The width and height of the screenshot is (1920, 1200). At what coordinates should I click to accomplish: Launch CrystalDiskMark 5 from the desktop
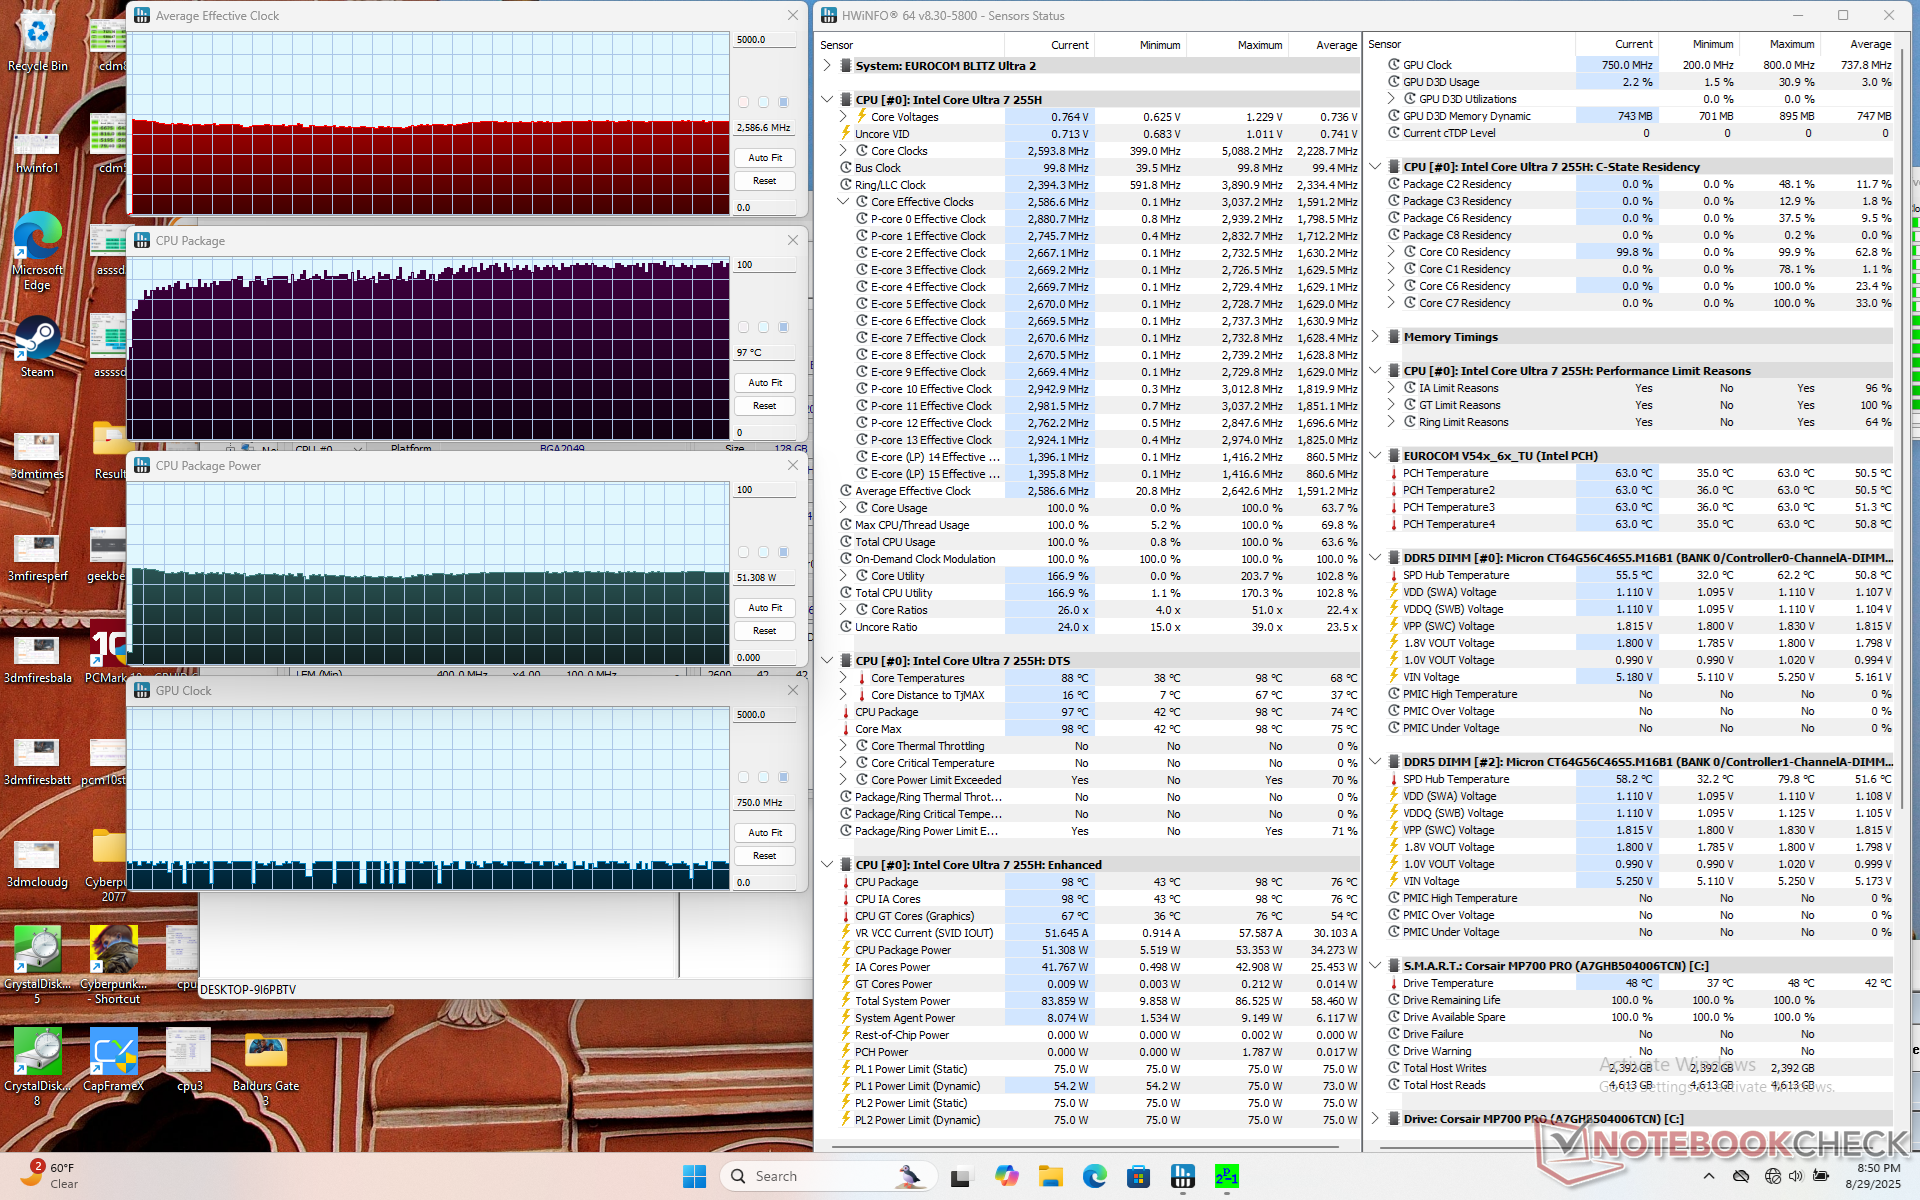point(37,965)
